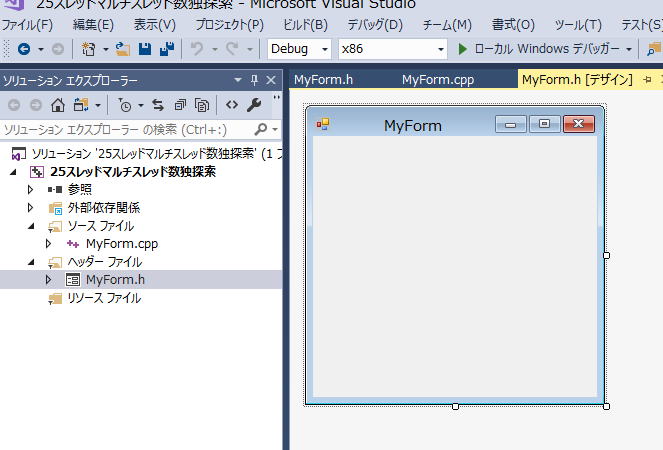The height and width of the screenshot is (450, 663).
Task: Open the 編集(E) menu
Action: coord(93,25)
